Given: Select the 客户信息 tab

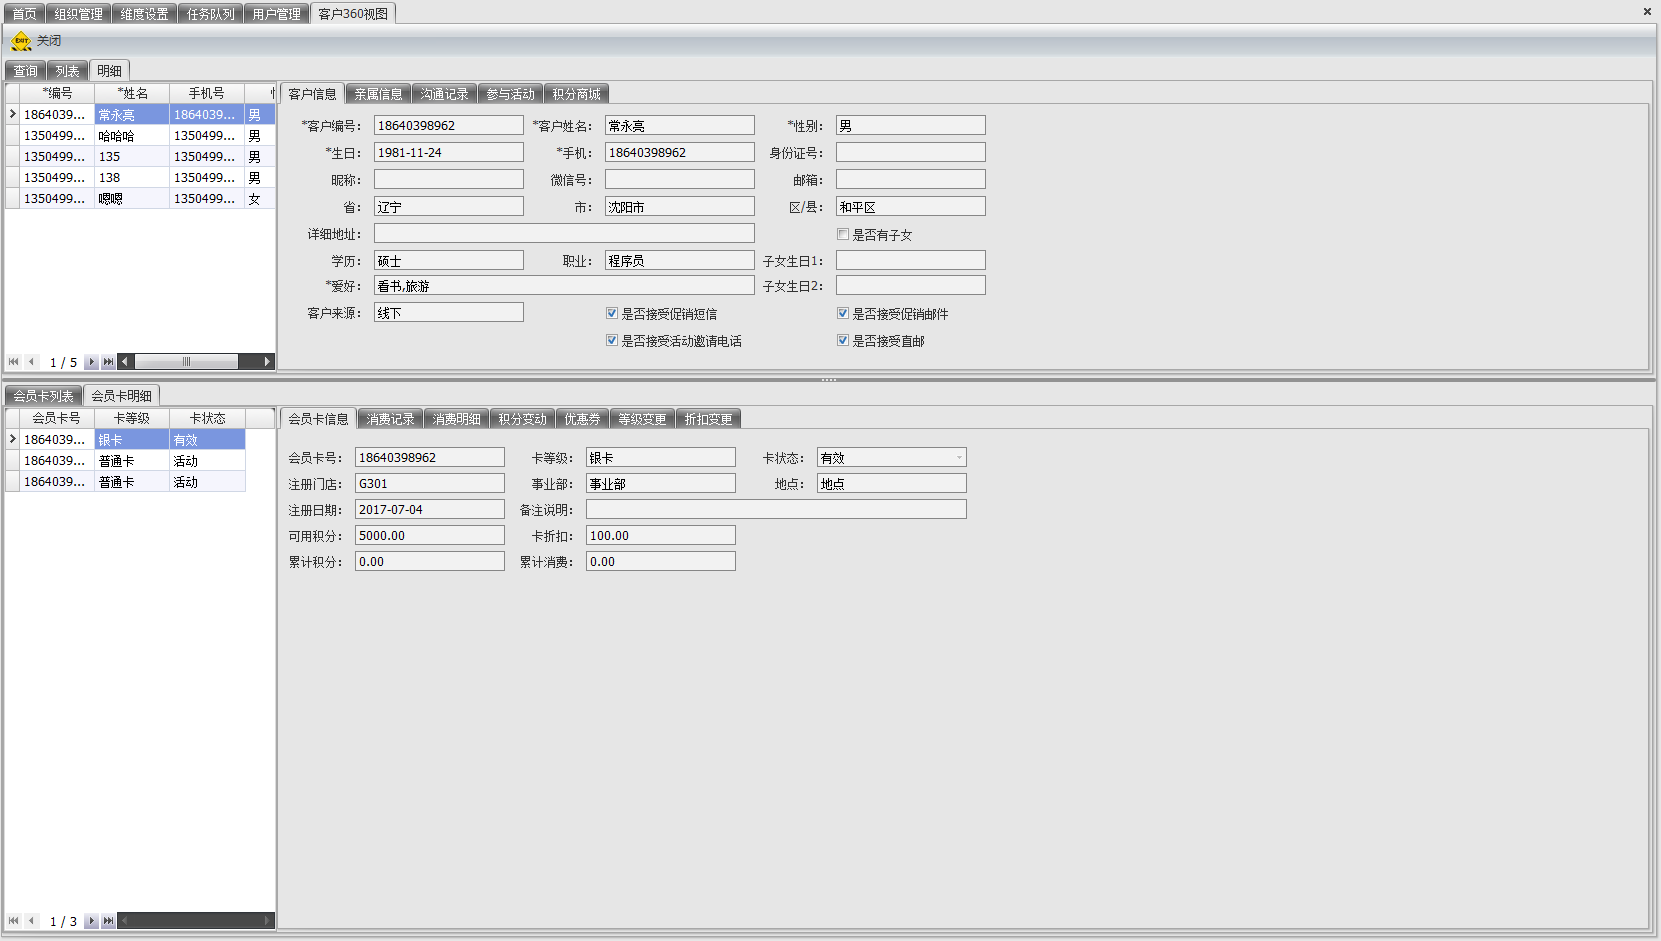Looking at the screenshot, I should 312,94.
